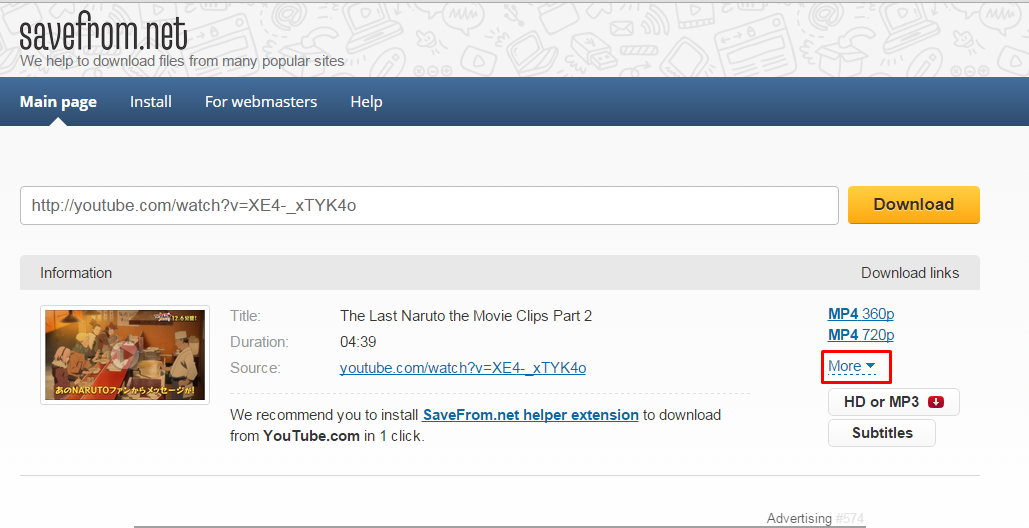Open the Help menu item
Screen dimensions: 1029x528
click(366, 102)
